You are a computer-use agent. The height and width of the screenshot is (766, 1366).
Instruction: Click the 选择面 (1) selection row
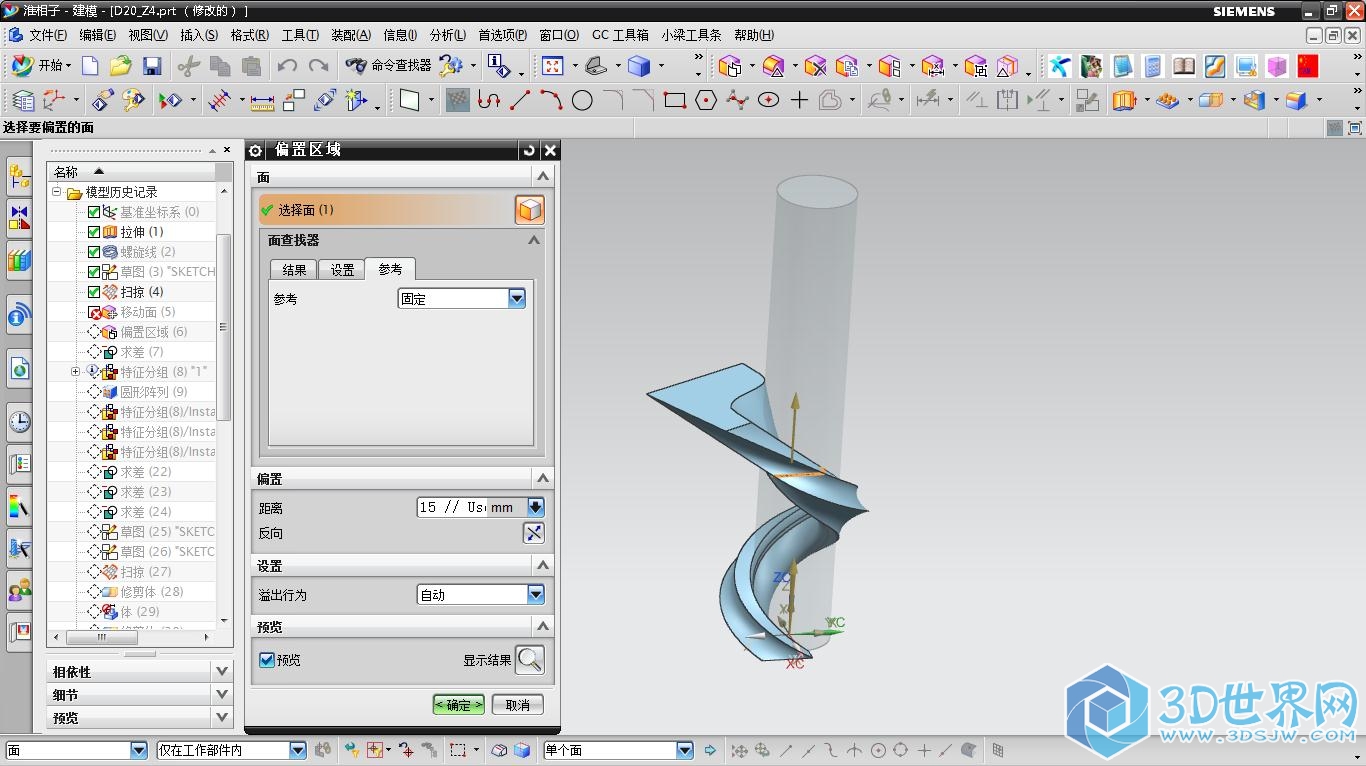click(x=385, y=210)
